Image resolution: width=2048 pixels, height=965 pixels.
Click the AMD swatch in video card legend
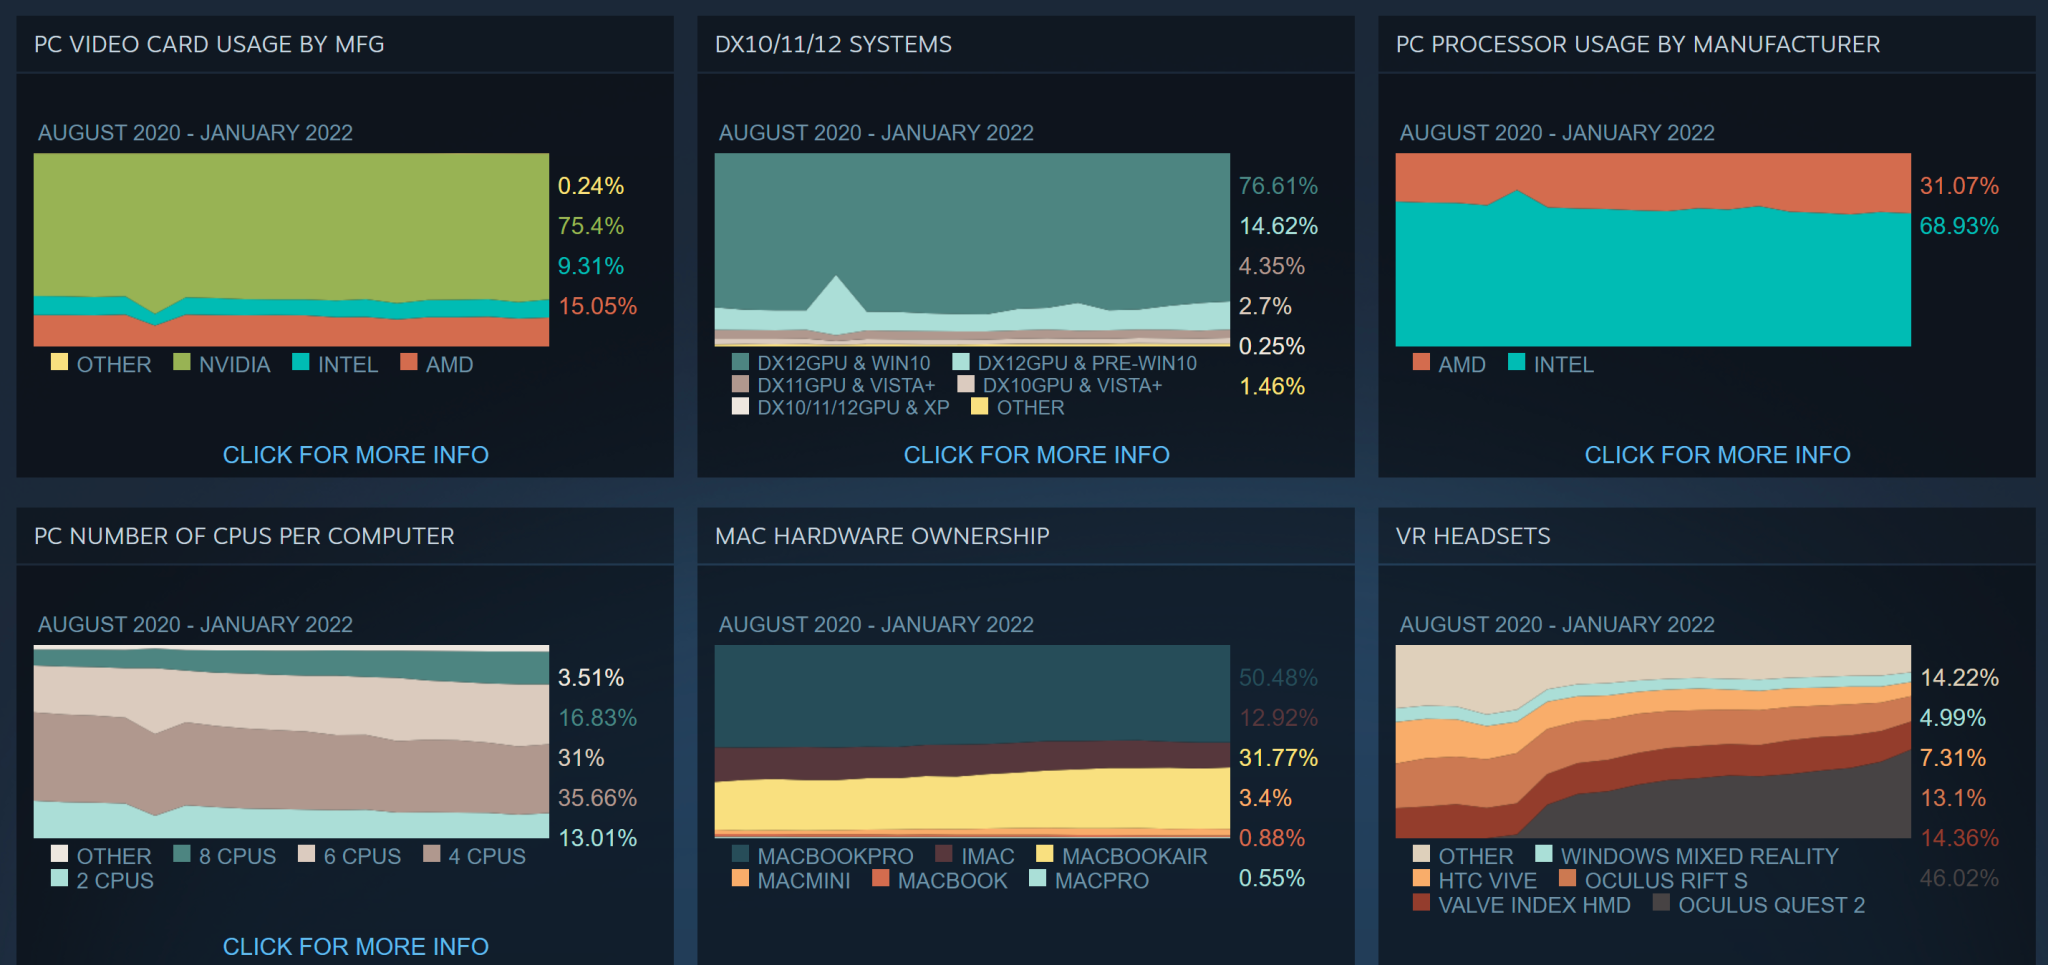408,362
